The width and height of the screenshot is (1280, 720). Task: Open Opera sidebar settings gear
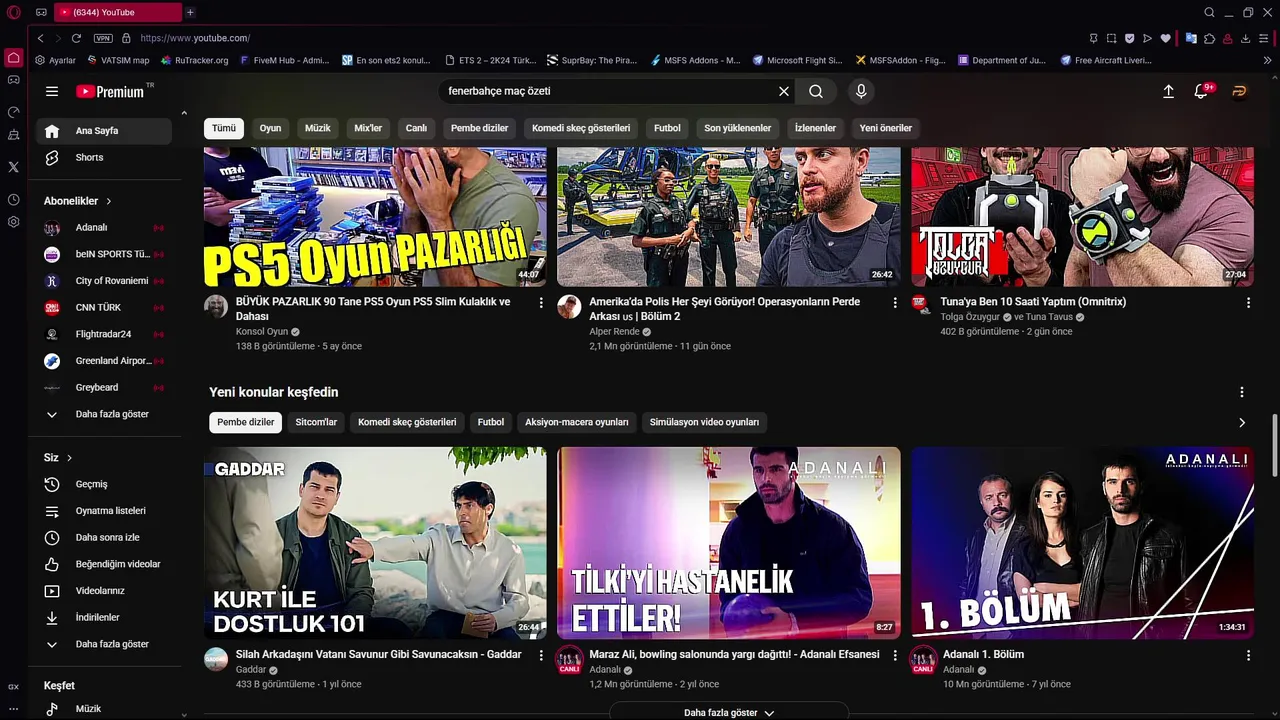[14, 222]
